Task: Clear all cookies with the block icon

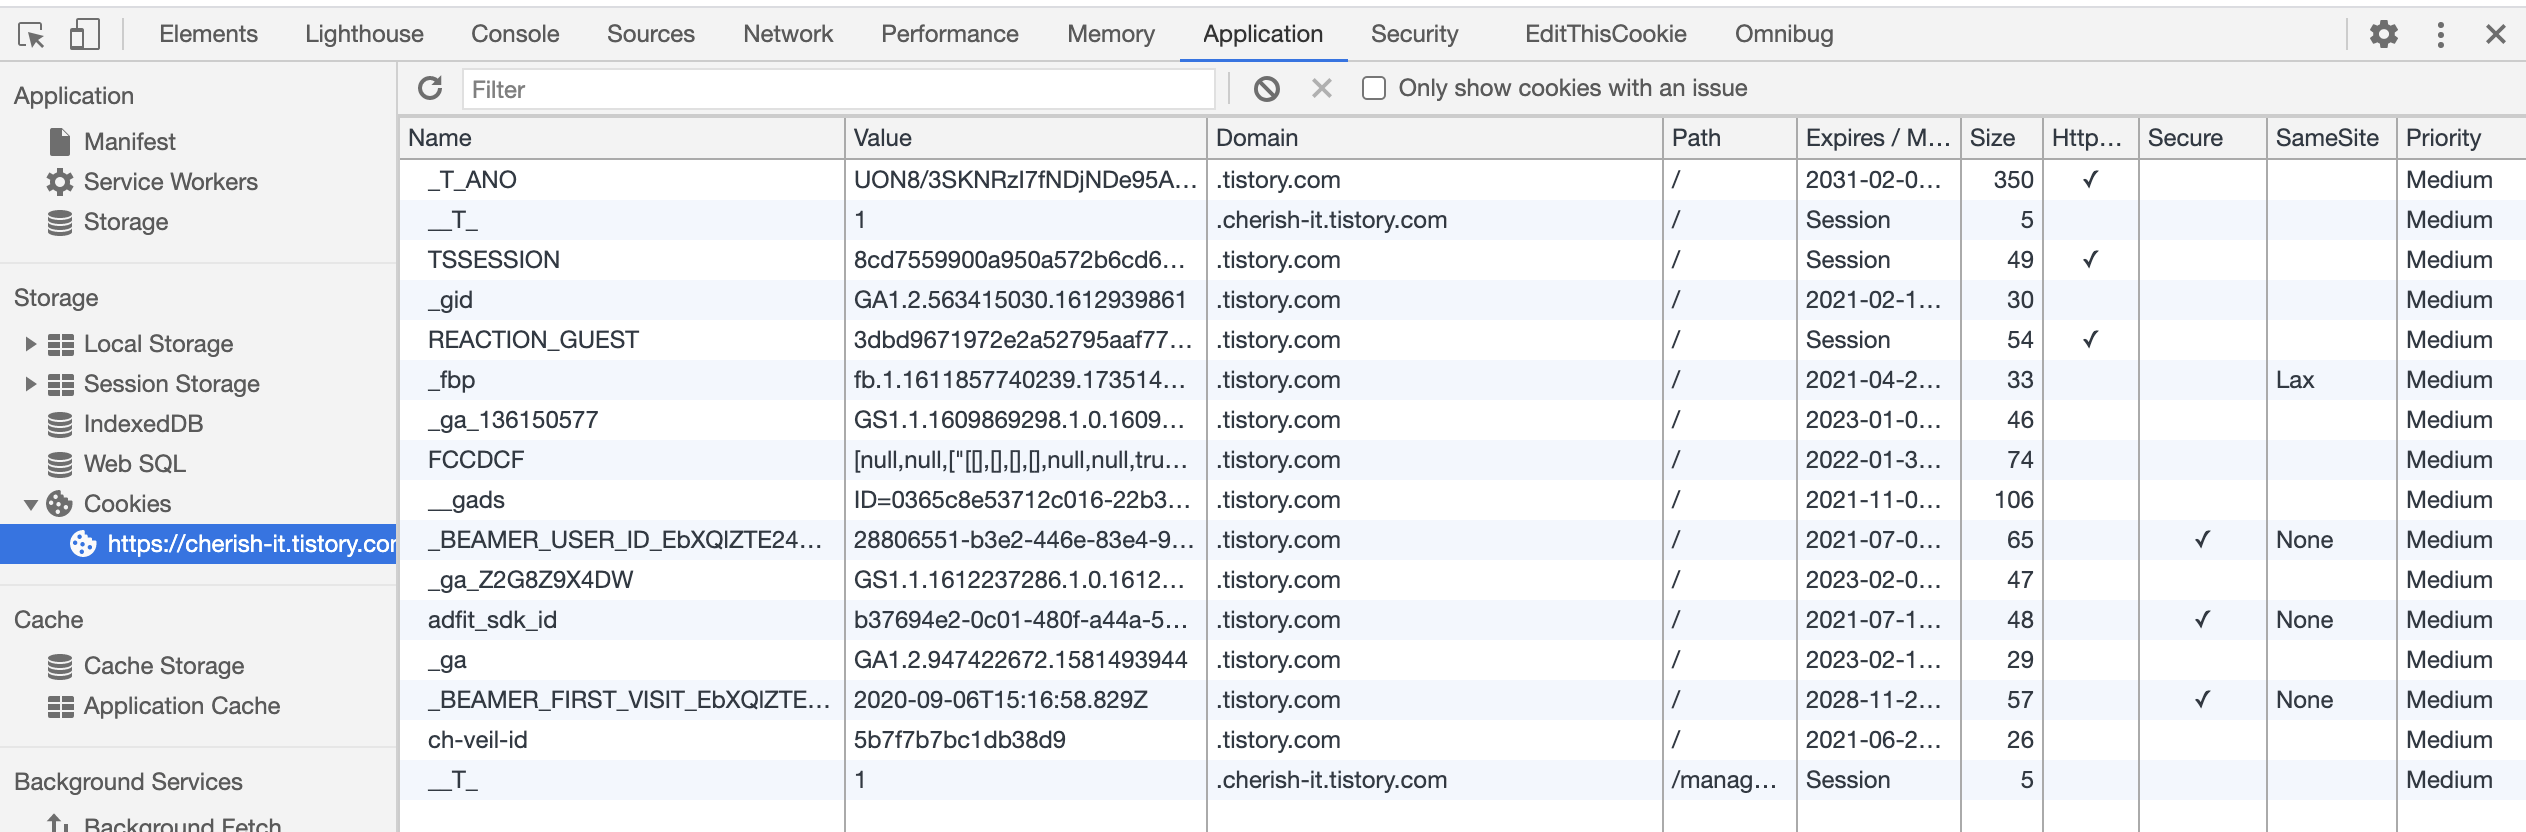Action: tap(1267, 88)
